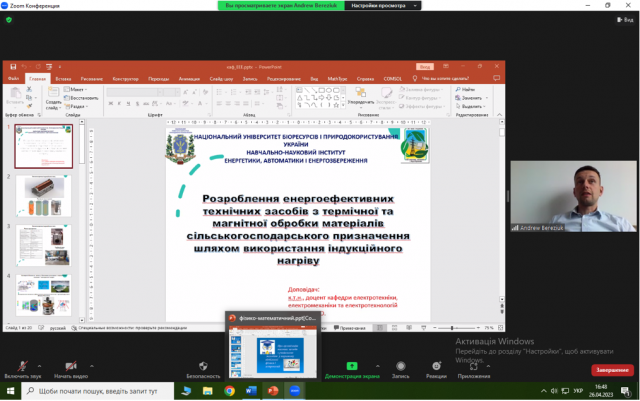Toggle Strikethrough formatting in font group
This screenshot has height=401, width=640.
pos(146,104)
